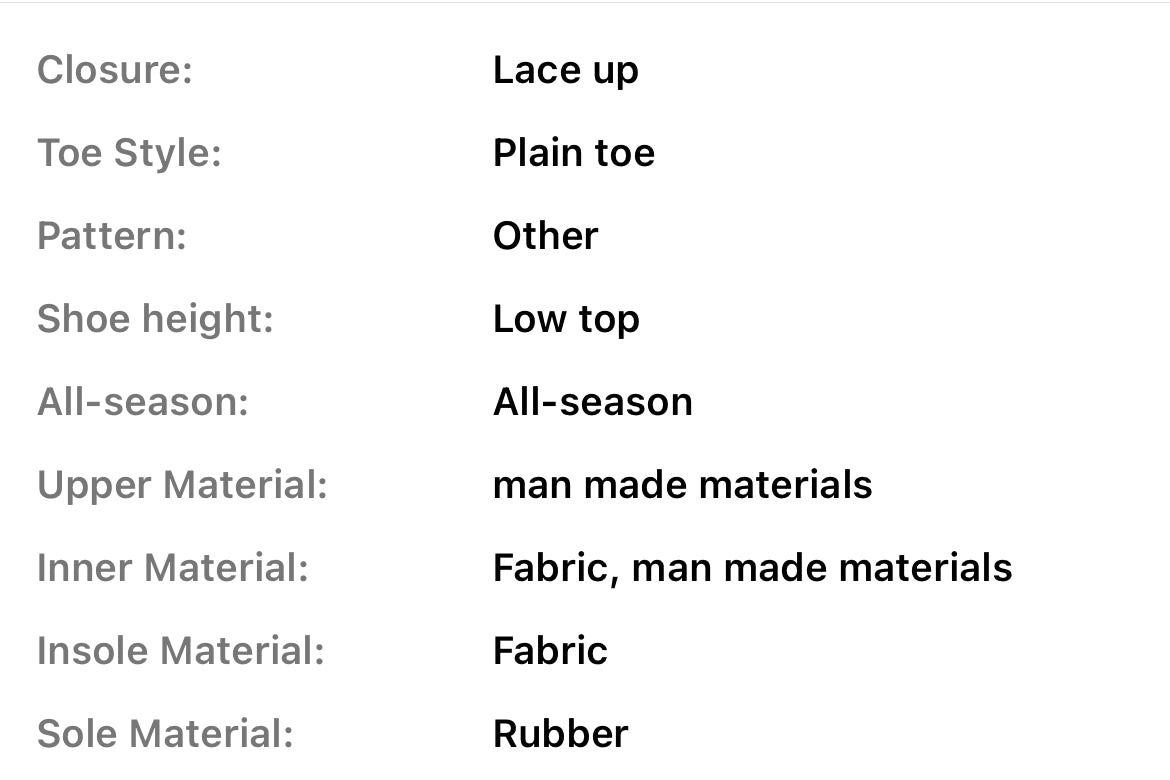Select the black "All-season" value text
The height and width of the screenshot is (780, 1170).
click(592, 402)
